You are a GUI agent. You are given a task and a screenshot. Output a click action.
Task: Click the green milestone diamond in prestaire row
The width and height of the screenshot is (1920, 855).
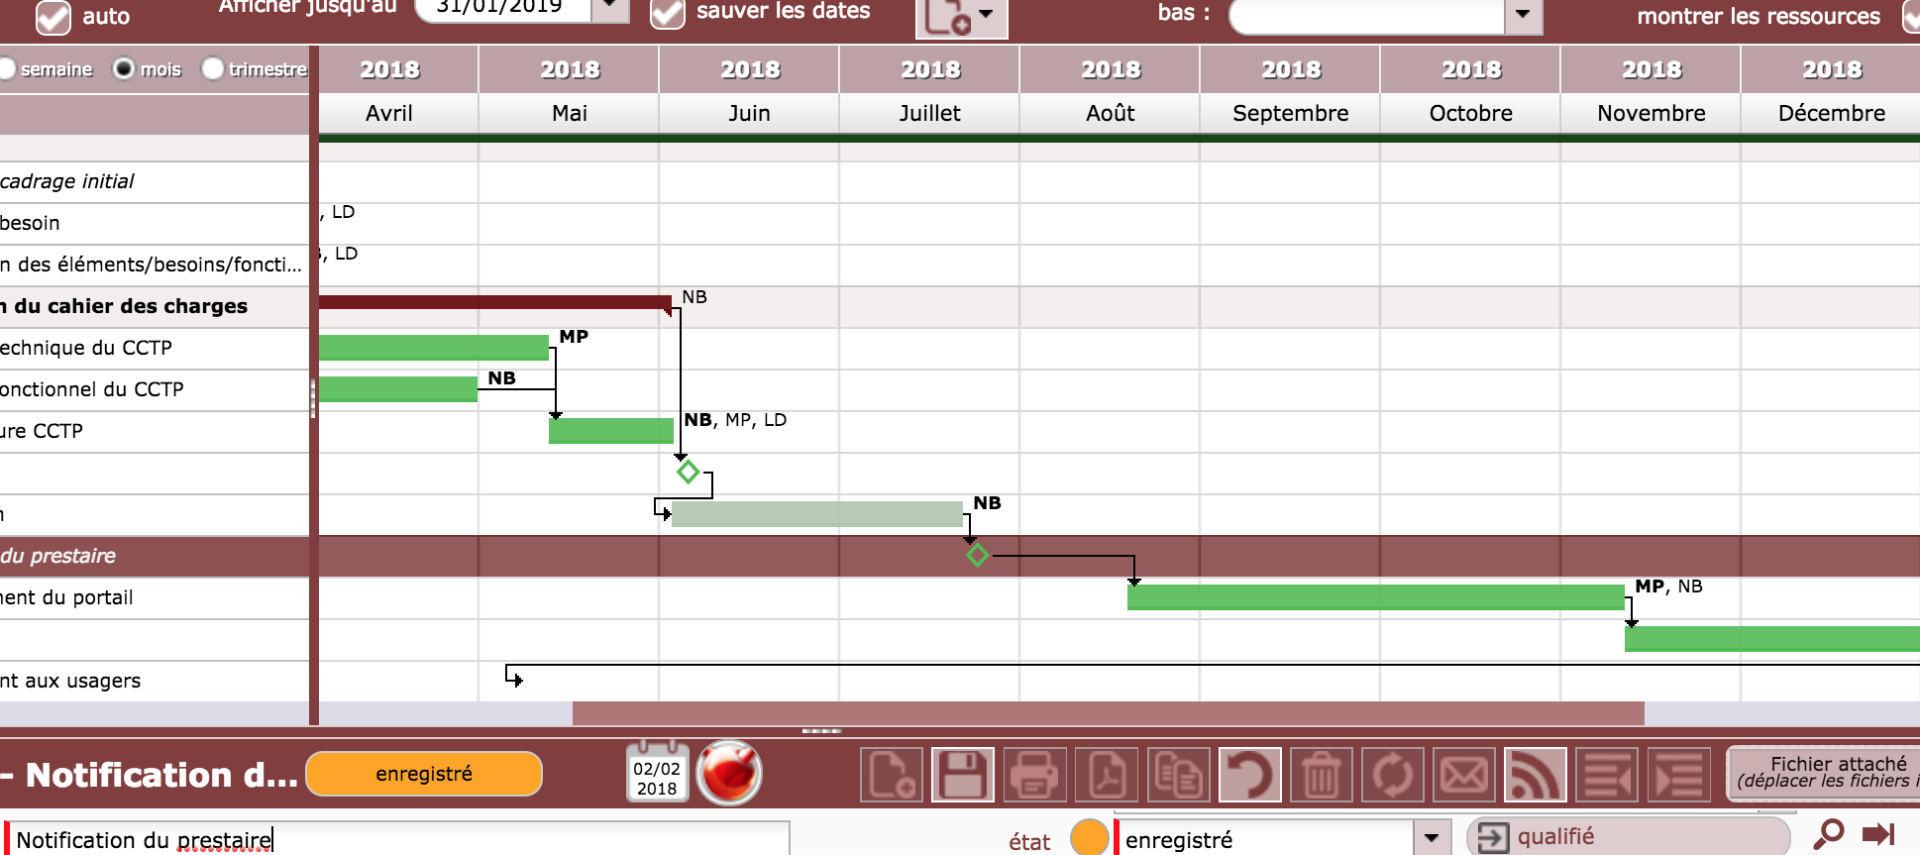pos(978,555)
